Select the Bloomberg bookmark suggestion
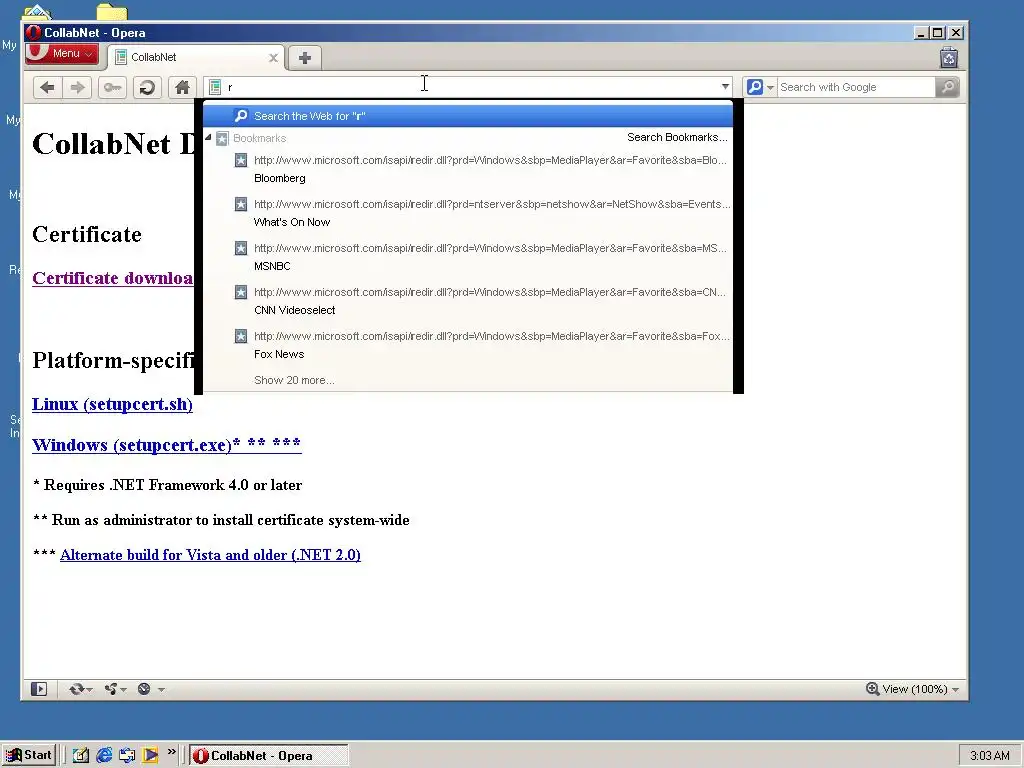 point(468,169)
